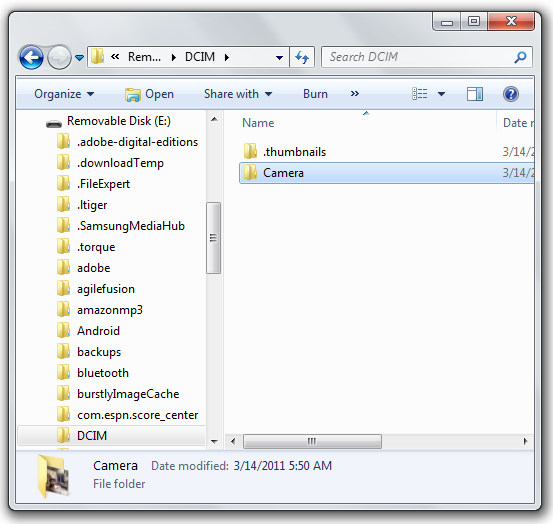Image resolution: width=553 pixels, height=524 pixels.
Task: Click the Camera folder thumbnail in details pane
Action: (54, 476)
